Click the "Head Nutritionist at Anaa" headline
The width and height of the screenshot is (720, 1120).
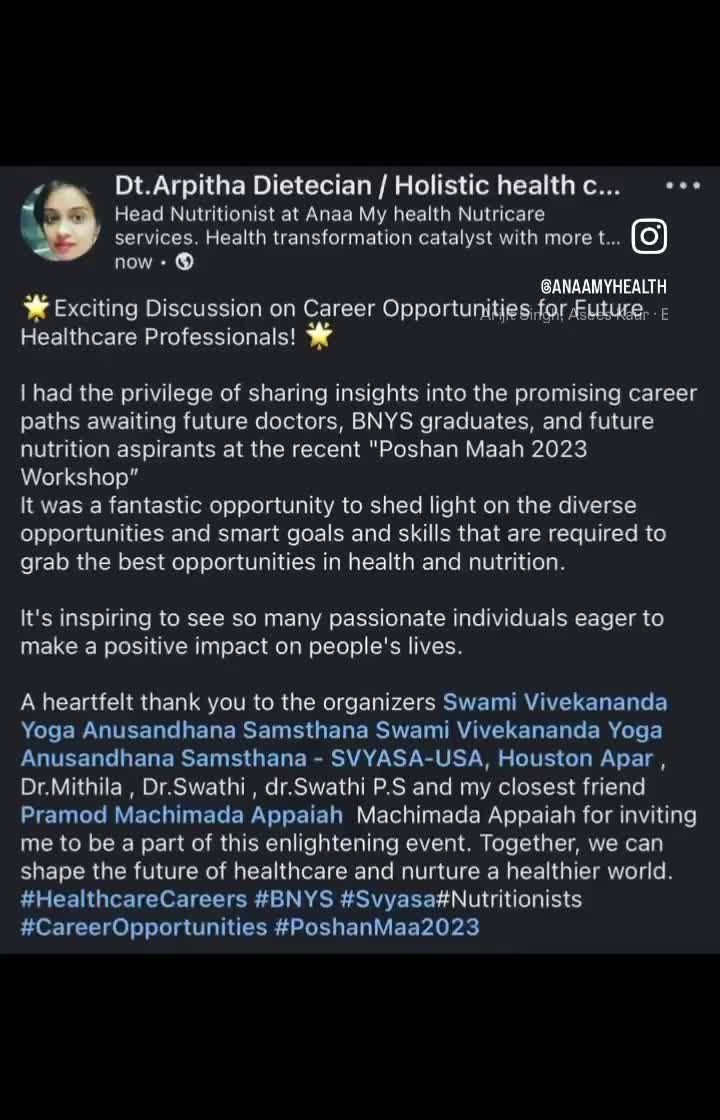pyautogui.click(x=330, y=214)
